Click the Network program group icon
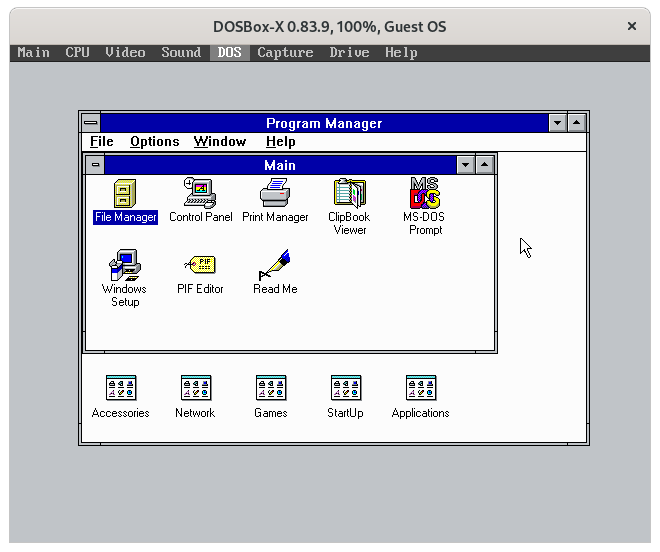This screenshot has height=552, width=660. click(x=195, y=388)
